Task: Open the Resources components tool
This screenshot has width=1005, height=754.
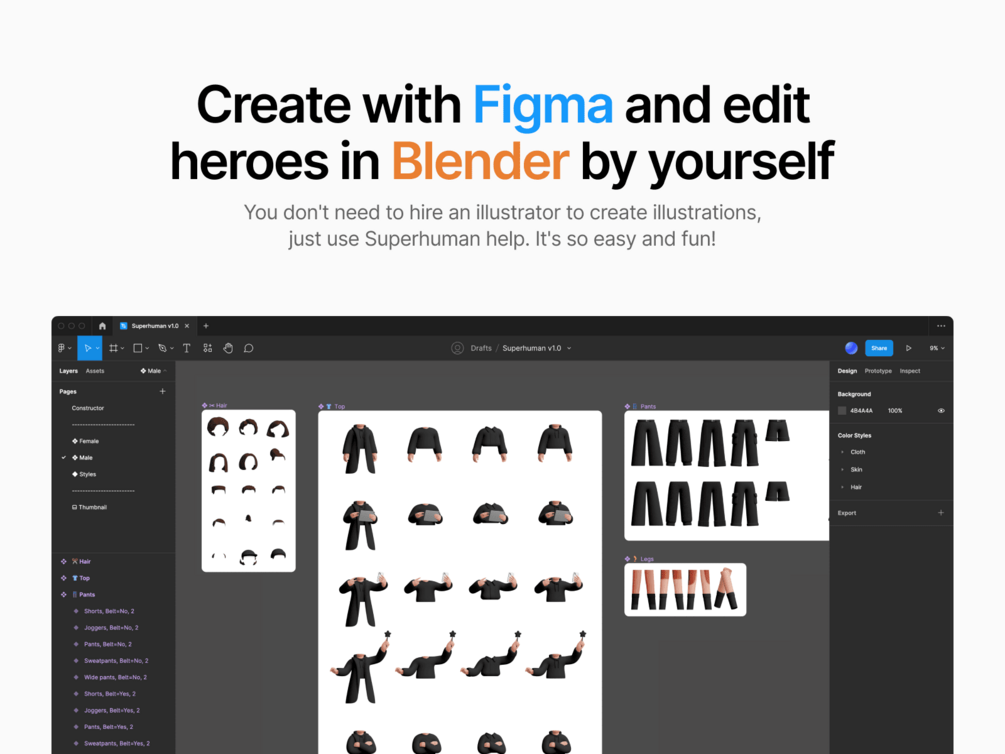Action: click(208, 348)
